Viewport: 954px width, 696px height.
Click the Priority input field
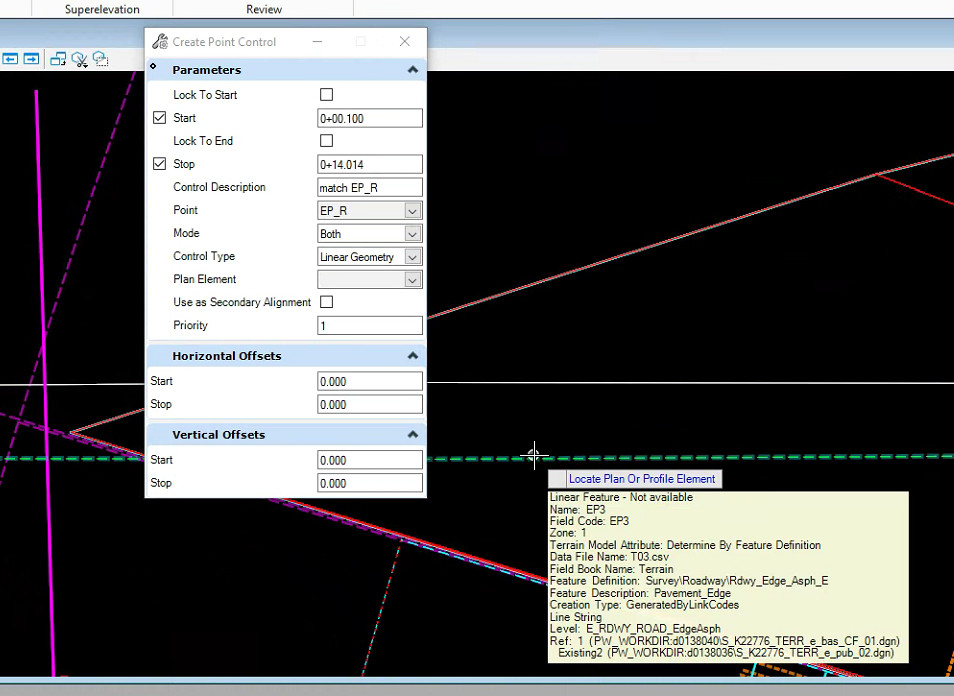point(369,326)
